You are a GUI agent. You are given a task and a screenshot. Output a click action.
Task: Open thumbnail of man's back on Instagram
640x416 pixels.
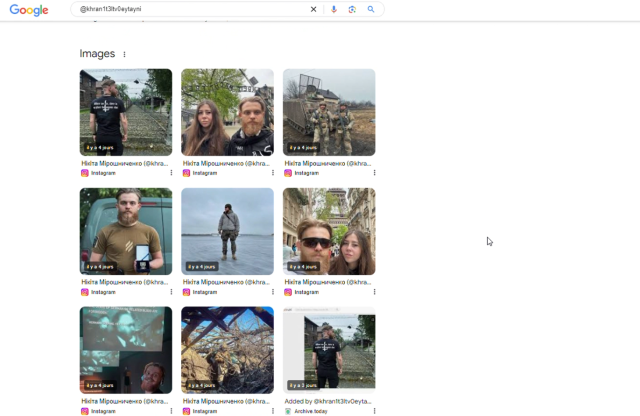coord(126,112)
